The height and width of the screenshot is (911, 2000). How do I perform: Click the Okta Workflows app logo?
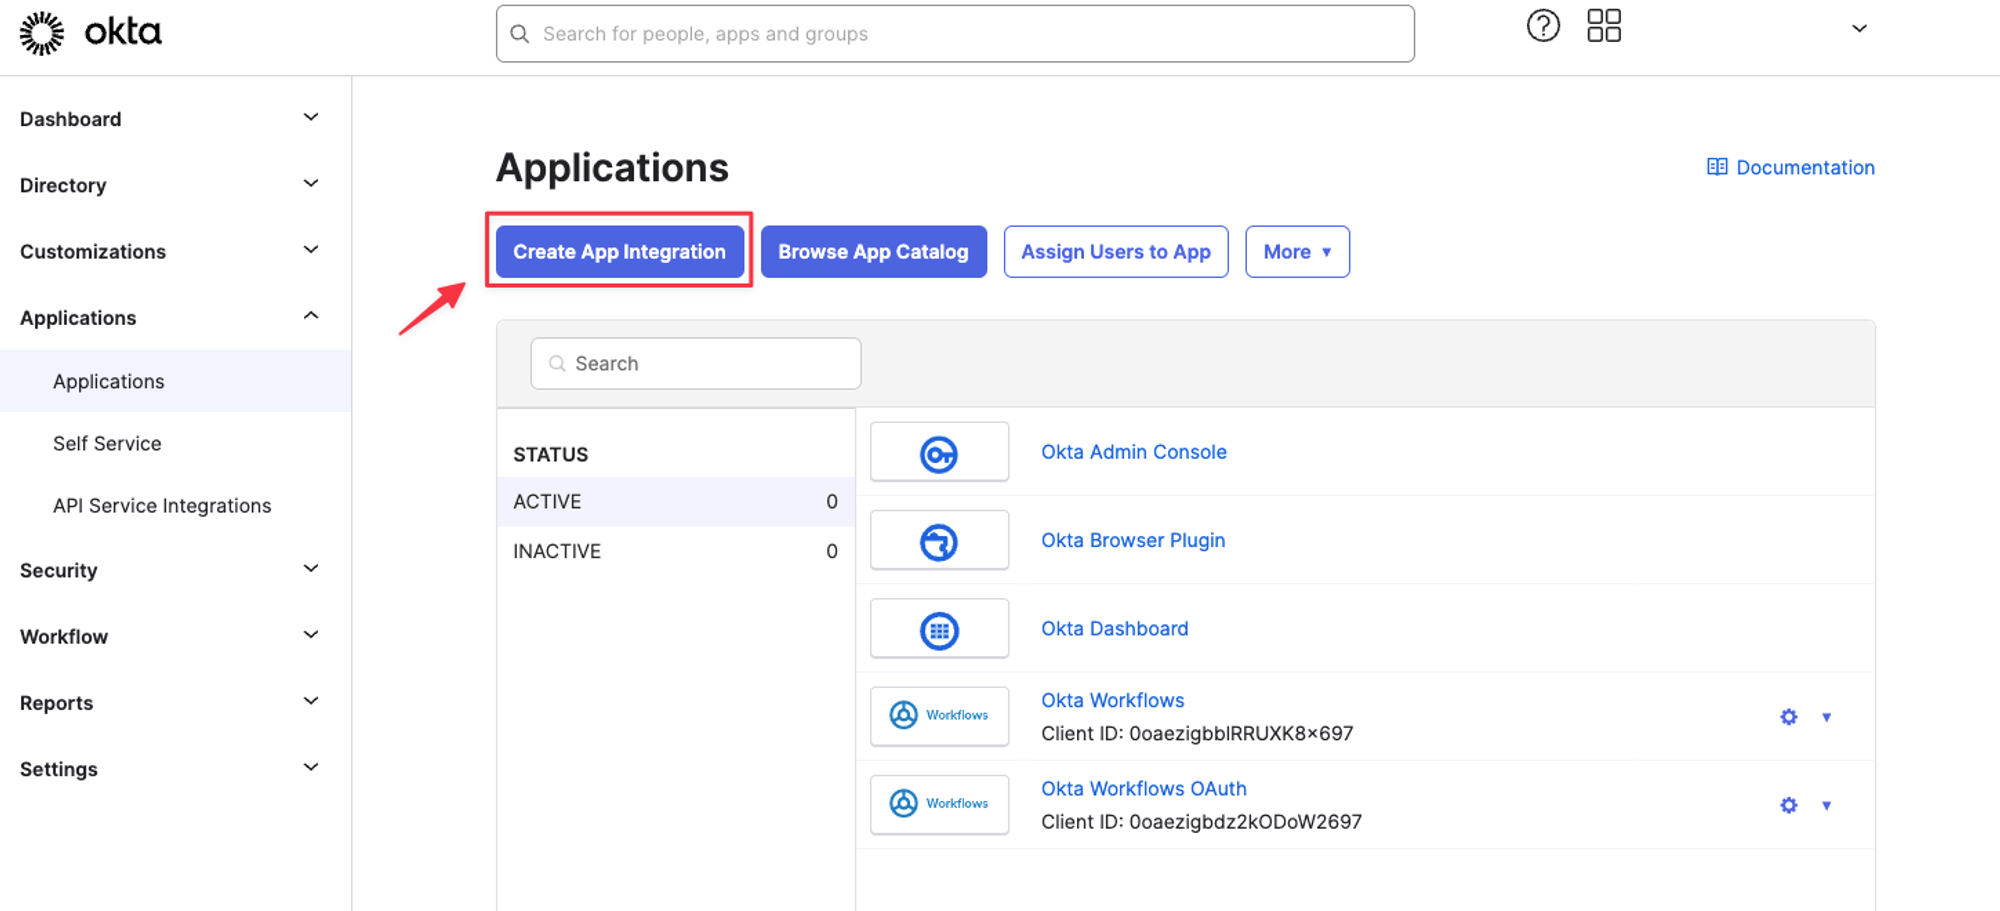(x=939, y=716)
